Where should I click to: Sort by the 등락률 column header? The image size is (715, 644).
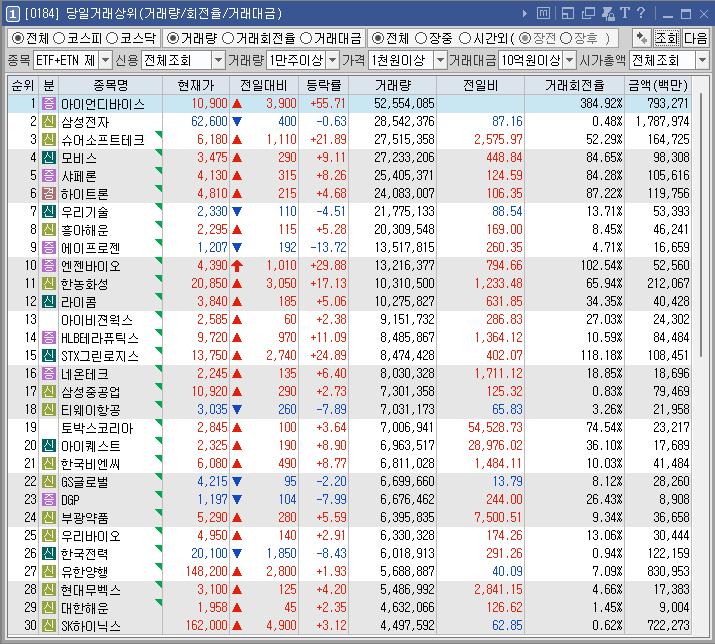coord(324,85)
